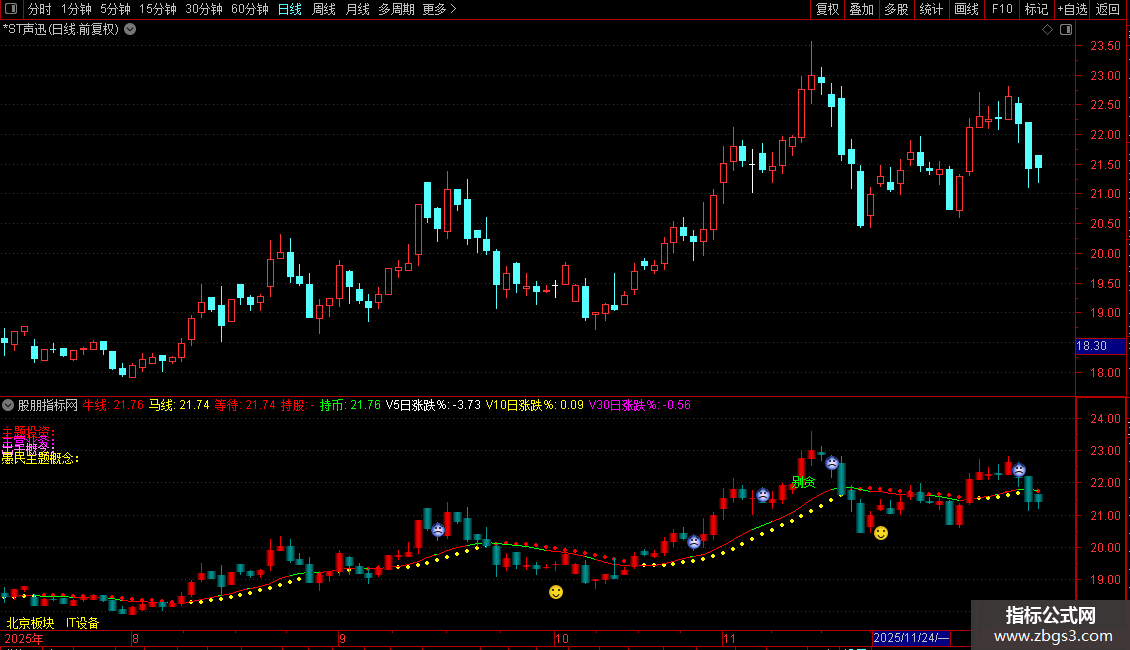Click the 标记 mark button
This screenshot has width=1130, height=650.
(x=1036, y=9)
